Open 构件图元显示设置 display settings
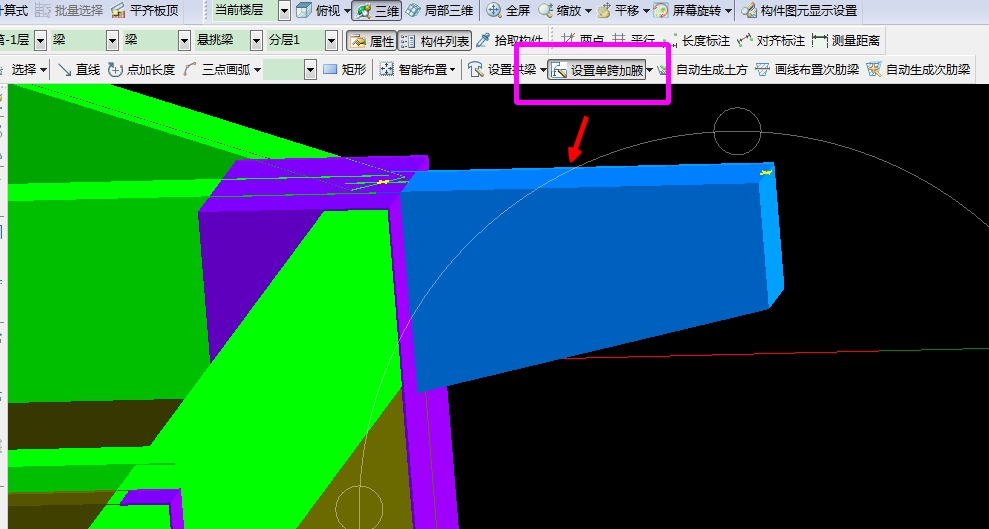Viewport: 989px width, 529px height. (x=800, y=10)
